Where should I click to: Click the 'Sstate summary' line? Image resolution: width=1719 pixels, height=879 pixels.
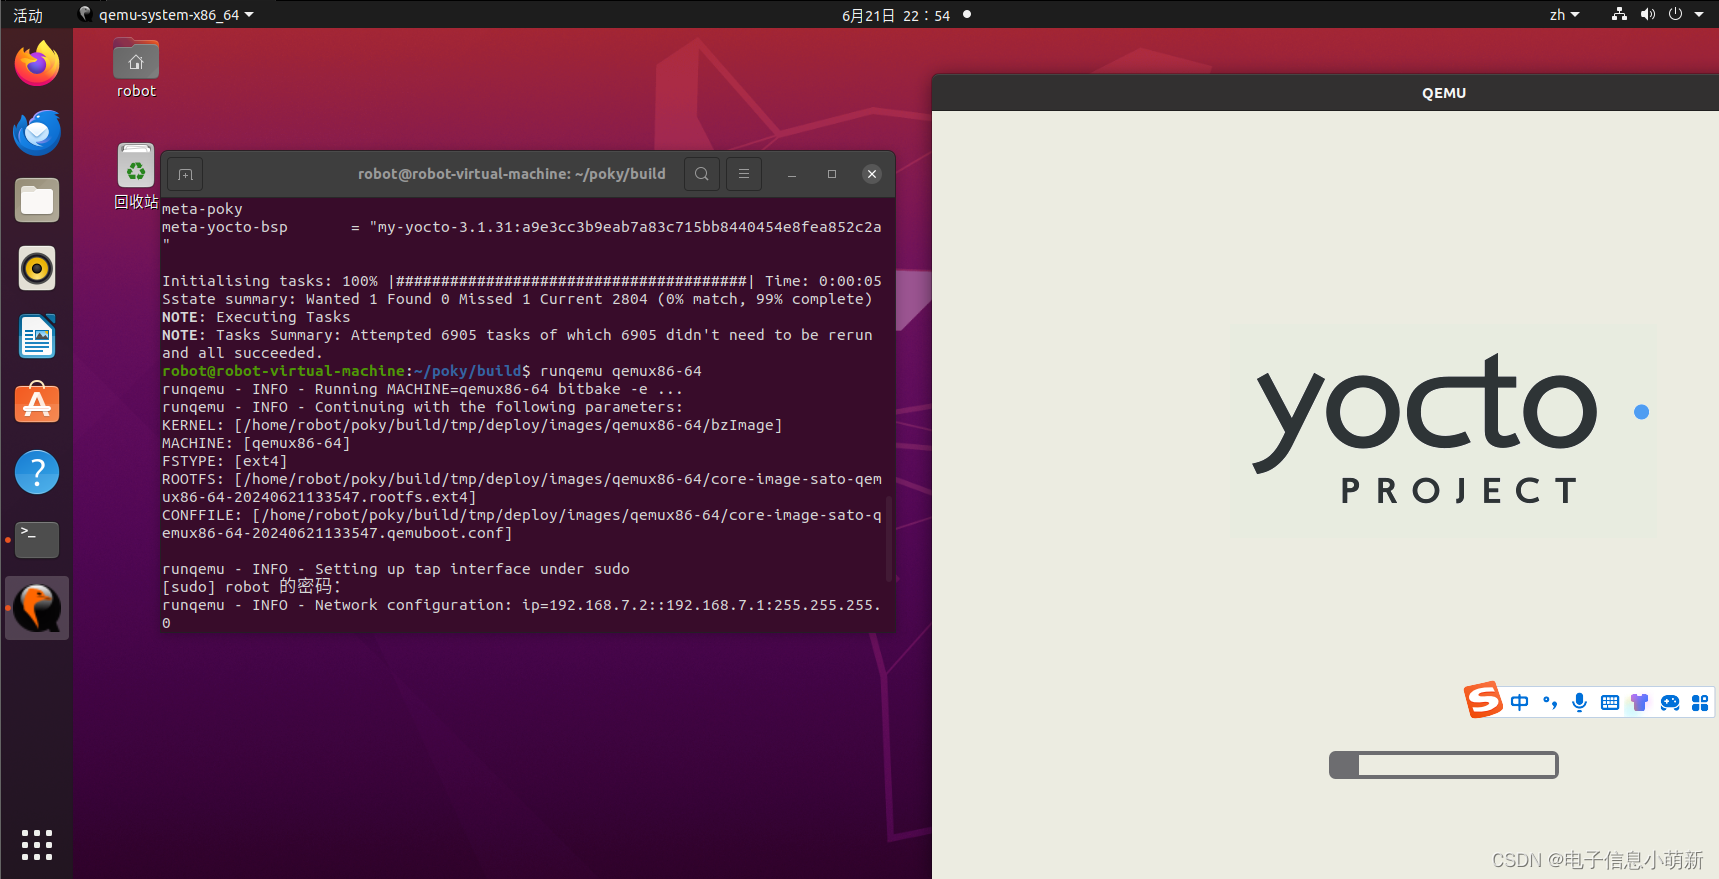(517, 299)
